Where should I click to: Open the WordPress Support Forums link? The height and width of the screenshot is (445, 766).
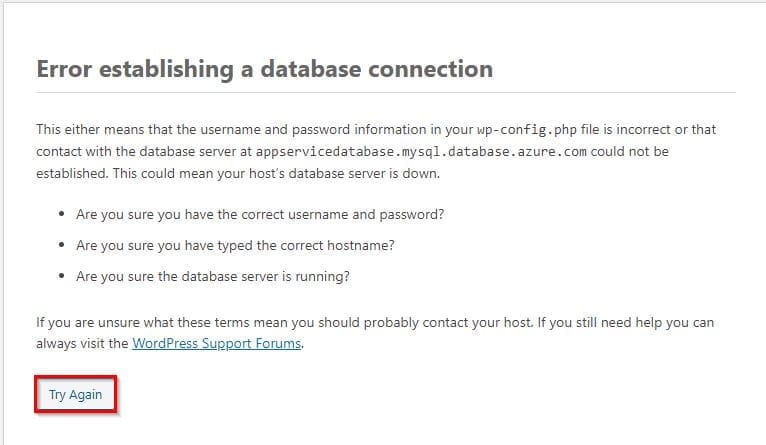pos(215,344)
